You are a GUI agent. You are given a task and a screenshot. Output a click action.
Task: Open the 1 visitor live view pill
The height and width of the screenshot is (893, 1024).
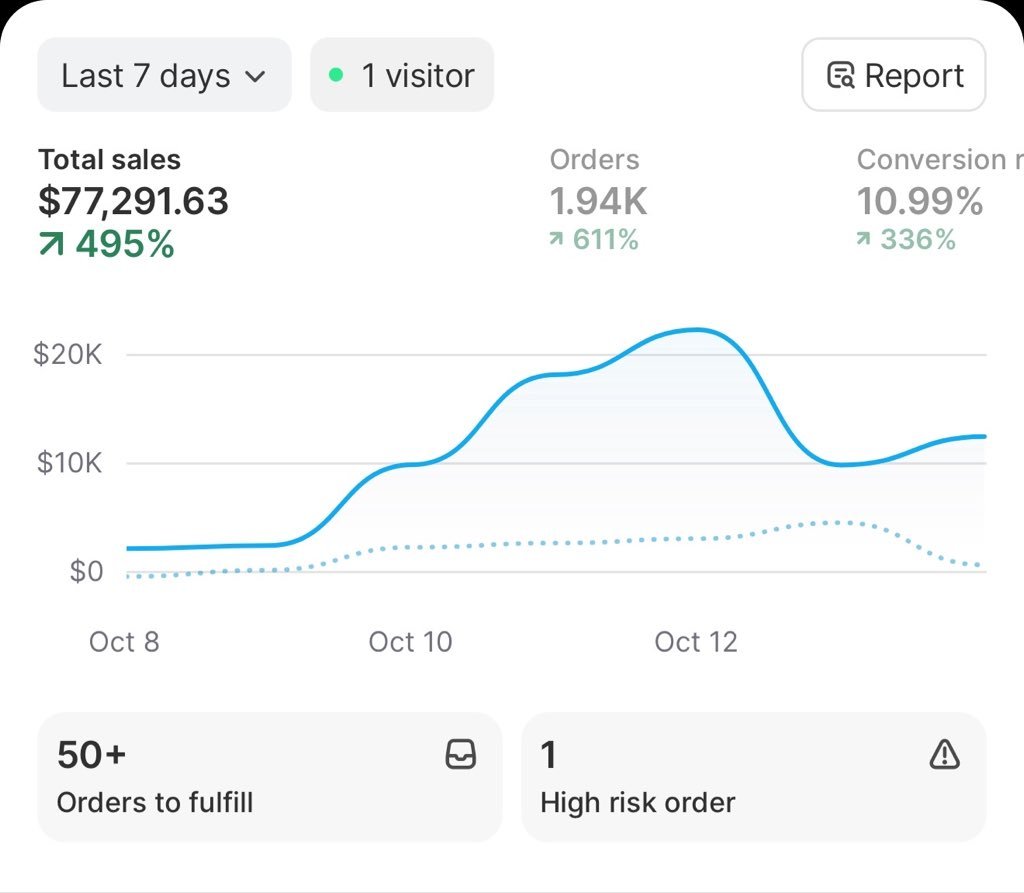(x=402, y=76)
